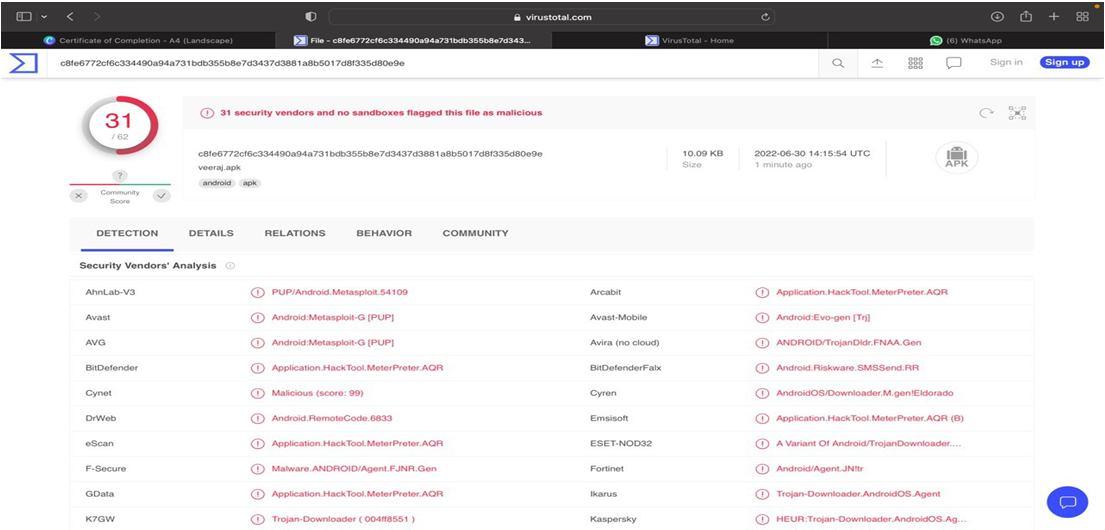Click the 10.09 KB size value
This screenshot has height=530, width=1105.
click(x=703, y=153)
